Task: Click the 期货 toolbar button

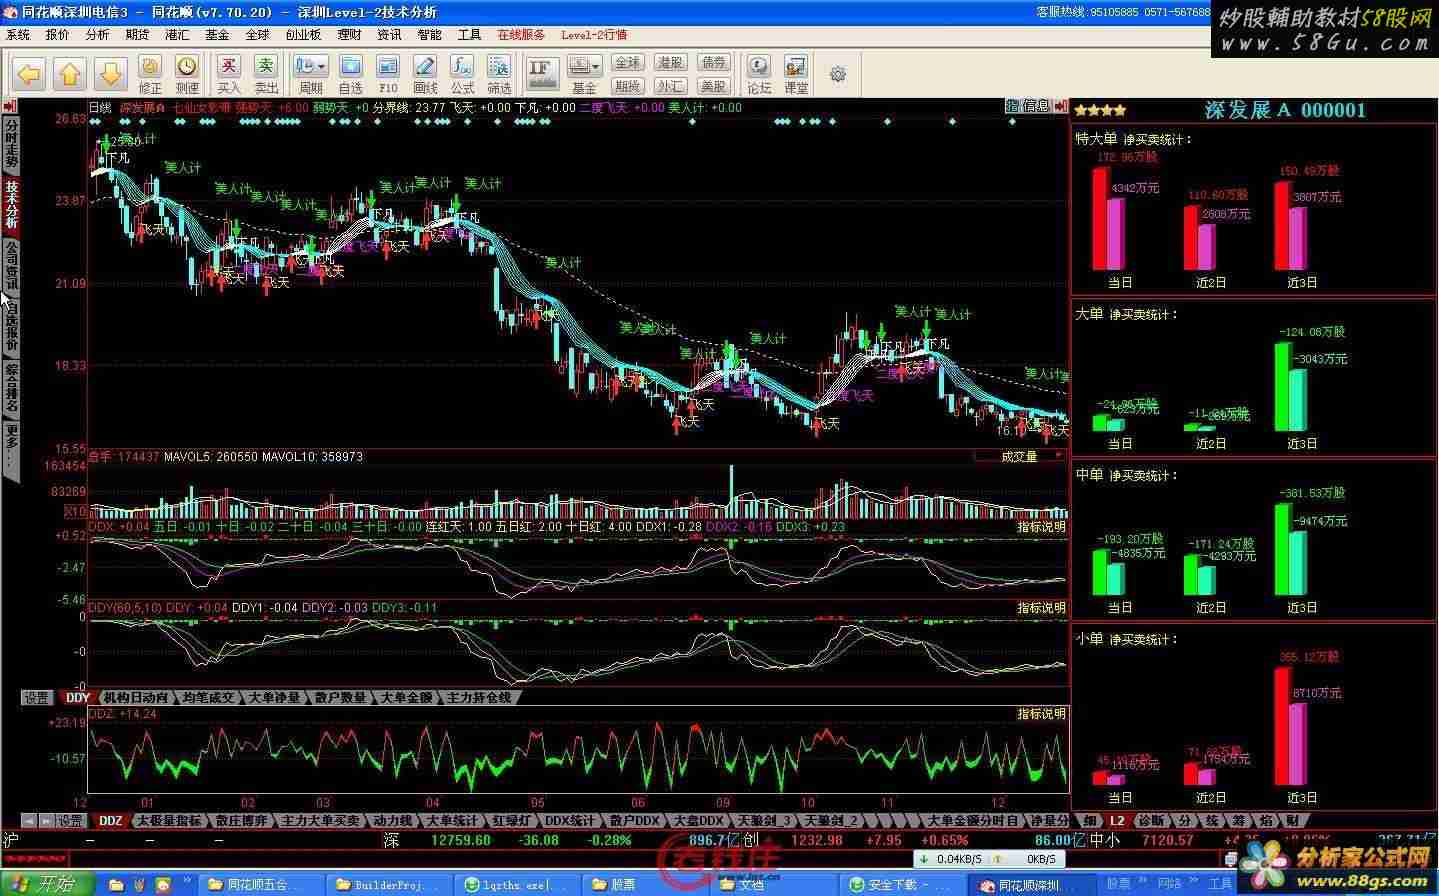Action: [x=627, y=86]
